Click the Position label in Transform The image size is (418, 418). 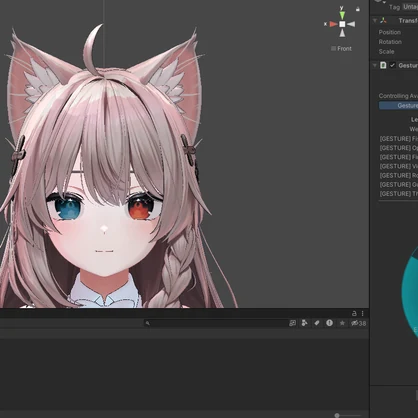tap(390, 32)
